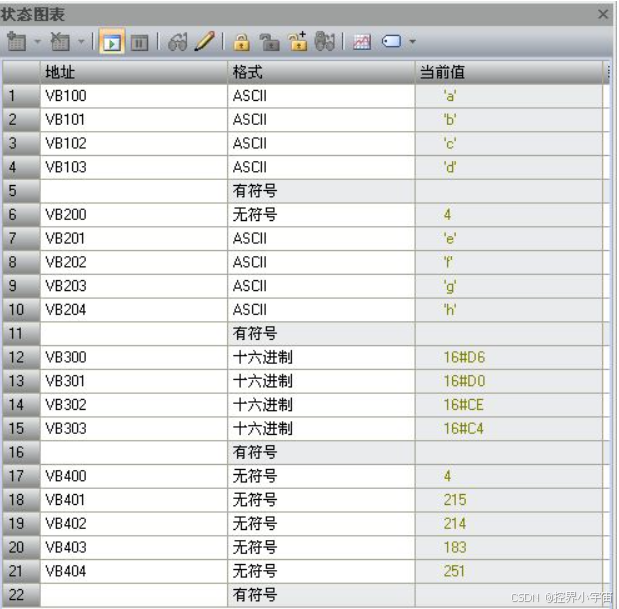Viewport: 619px width, 609px height.
Task: Select the VB103 address cell
Action: pos(134,167)
